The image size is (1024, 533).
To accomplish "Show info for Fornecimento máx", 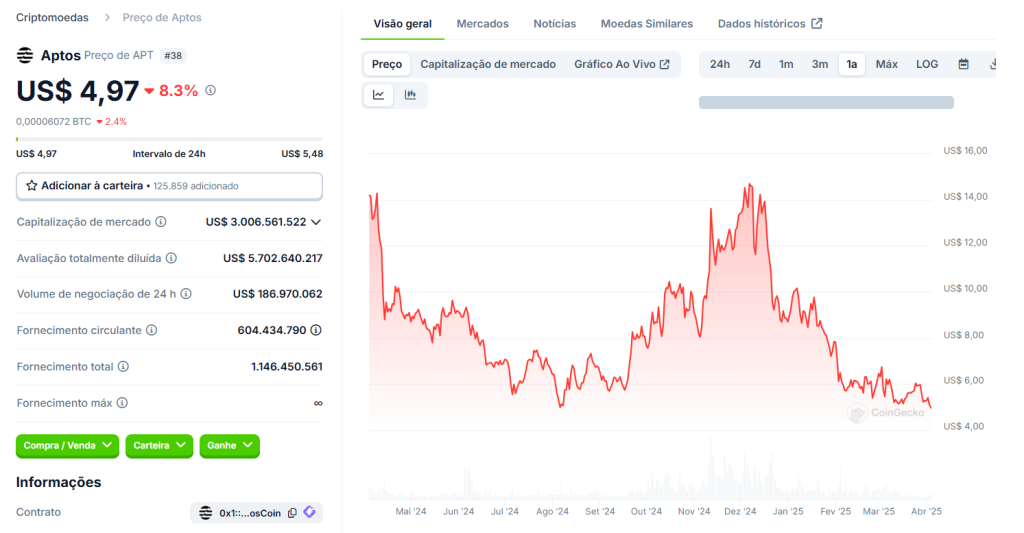I will tap(122, 403).
